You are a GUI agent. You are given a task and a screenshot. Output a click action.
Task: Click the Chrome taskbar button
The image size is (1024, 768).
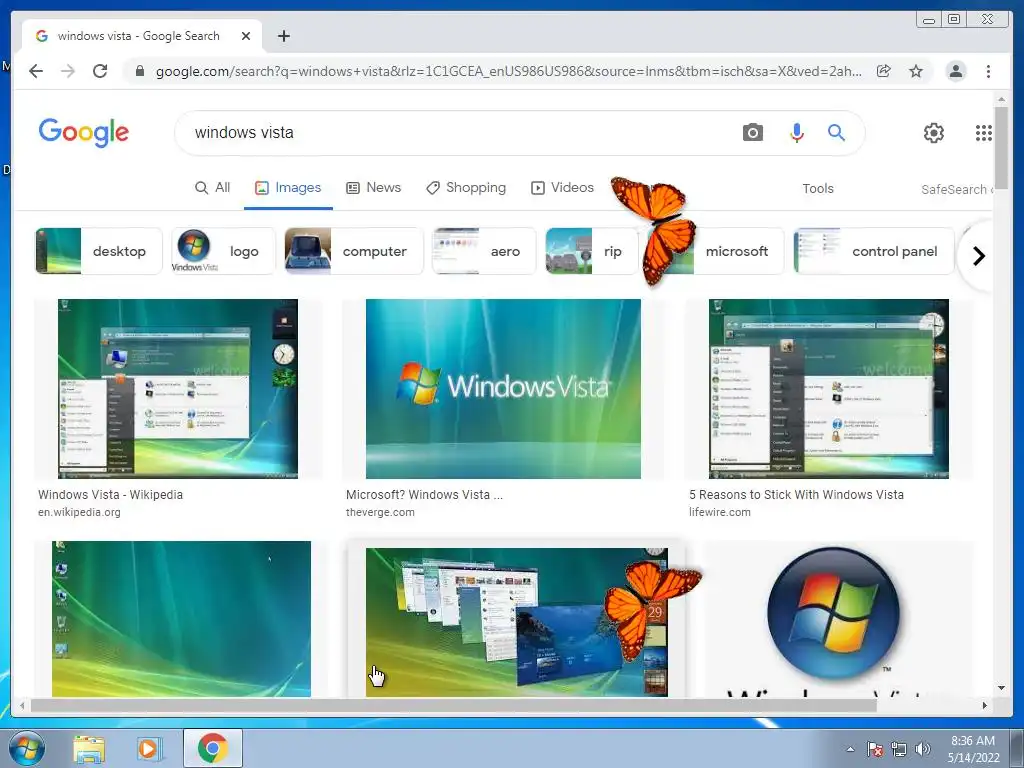213,748
